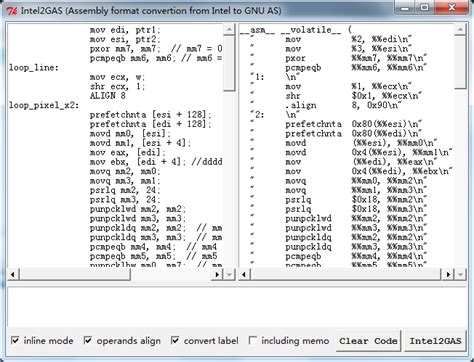Click 'prefetchnta 0x80(%%edi)' output line

click(353, 134)
